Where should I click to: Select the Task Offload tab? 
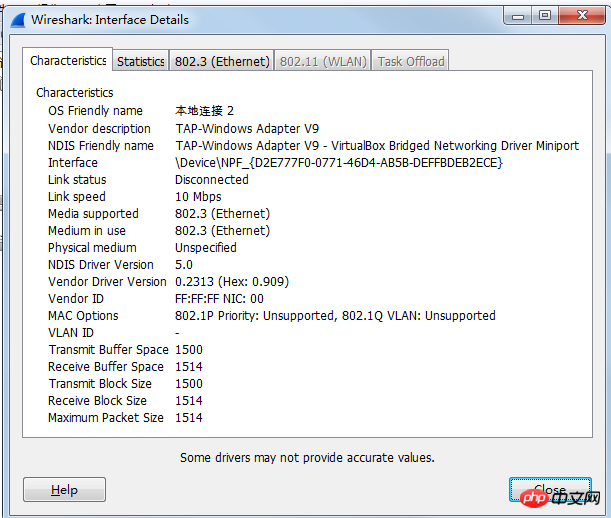point(411,61)
